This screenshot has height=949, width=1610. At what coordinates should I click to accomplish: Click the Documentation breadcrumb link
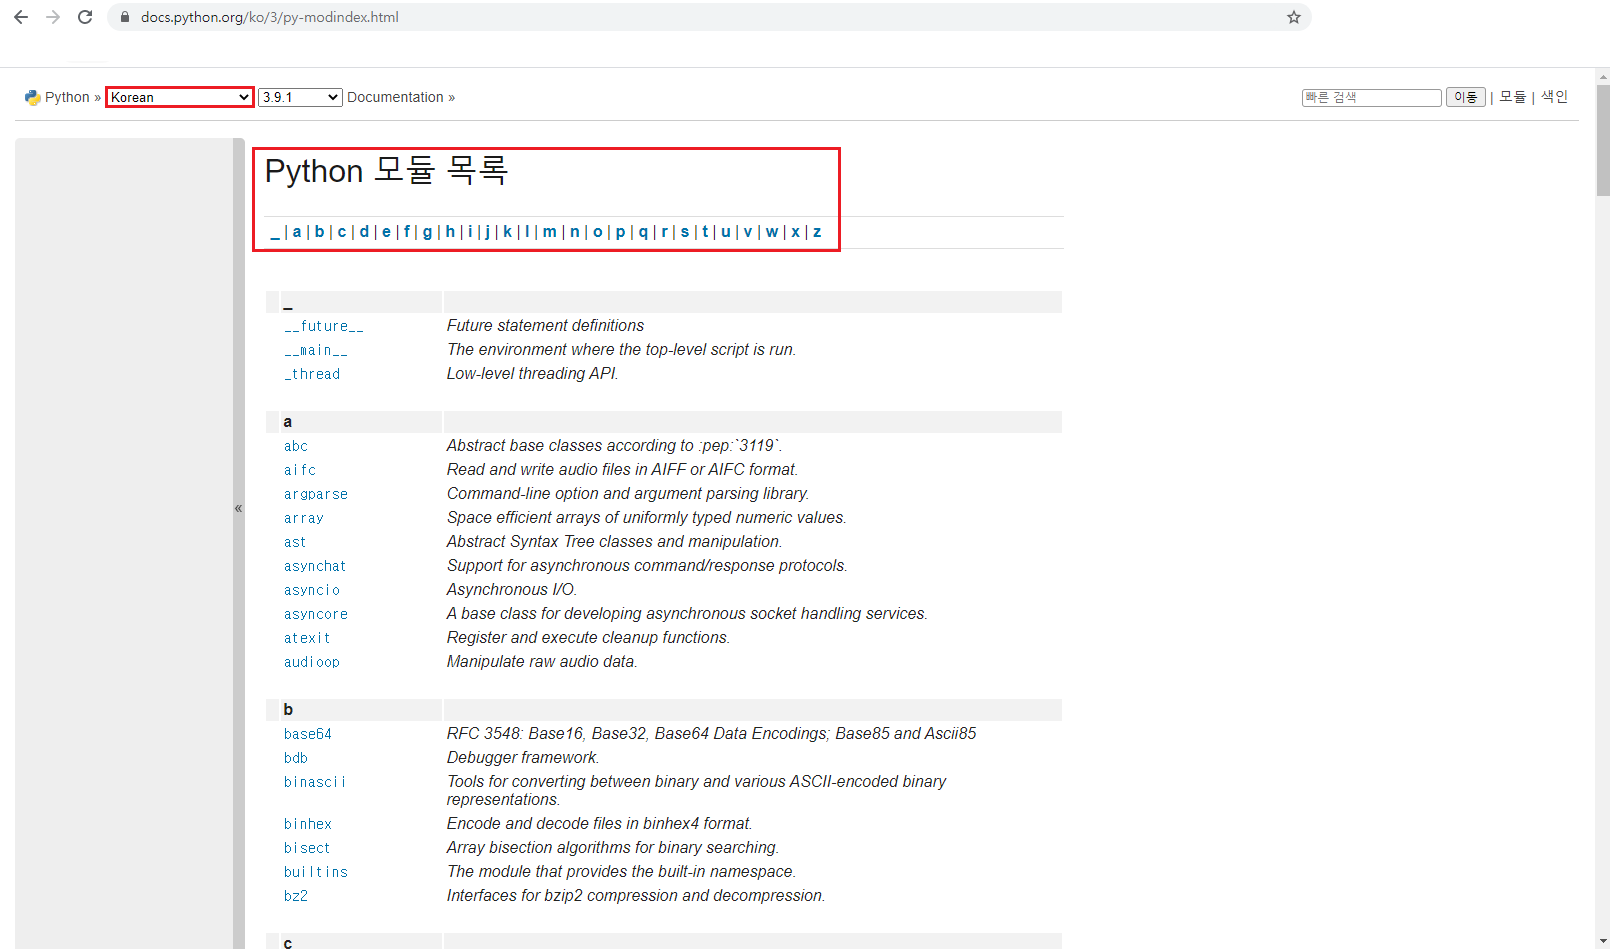[395, 97]
